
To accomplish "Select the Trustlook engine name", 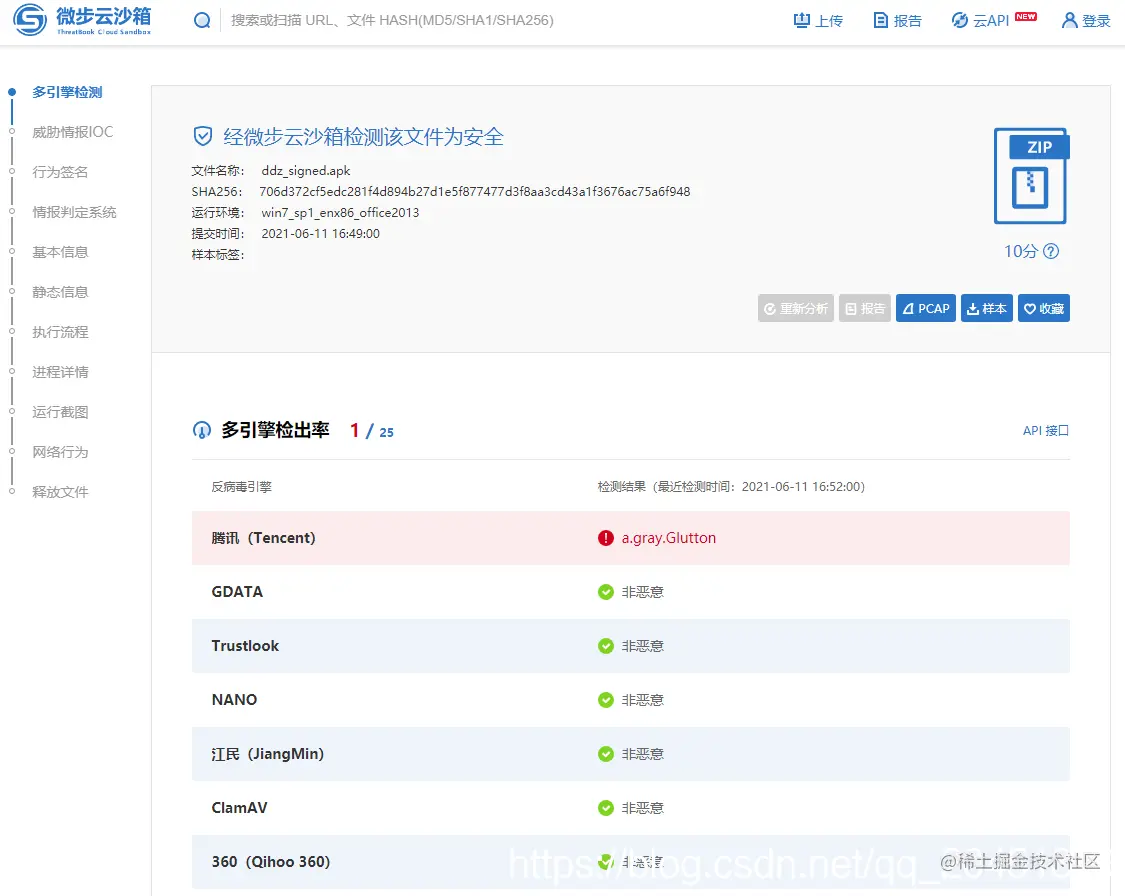I will pos(245,646).
